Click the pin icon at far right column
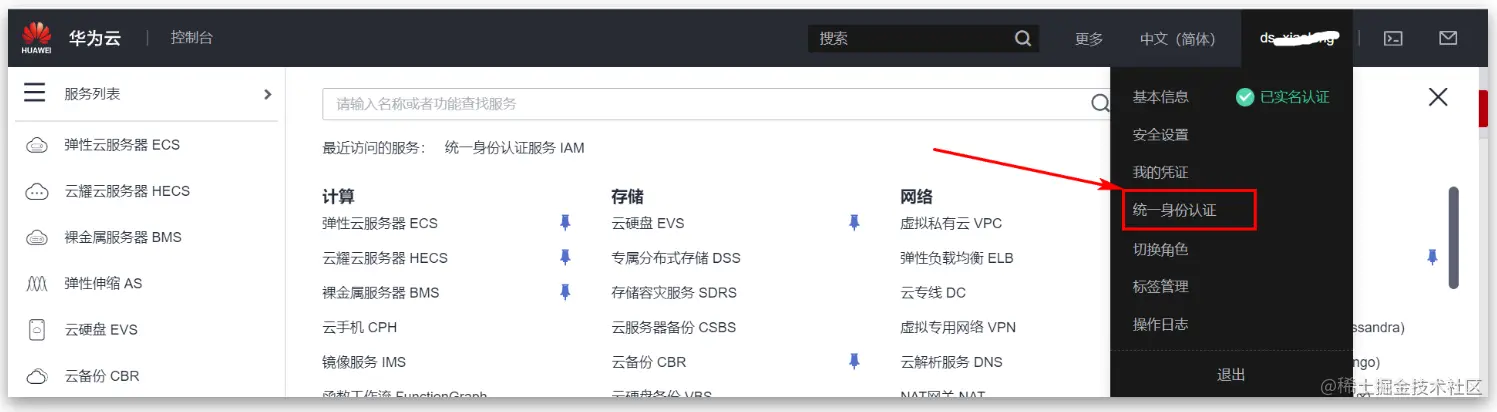 [1432, 258]
